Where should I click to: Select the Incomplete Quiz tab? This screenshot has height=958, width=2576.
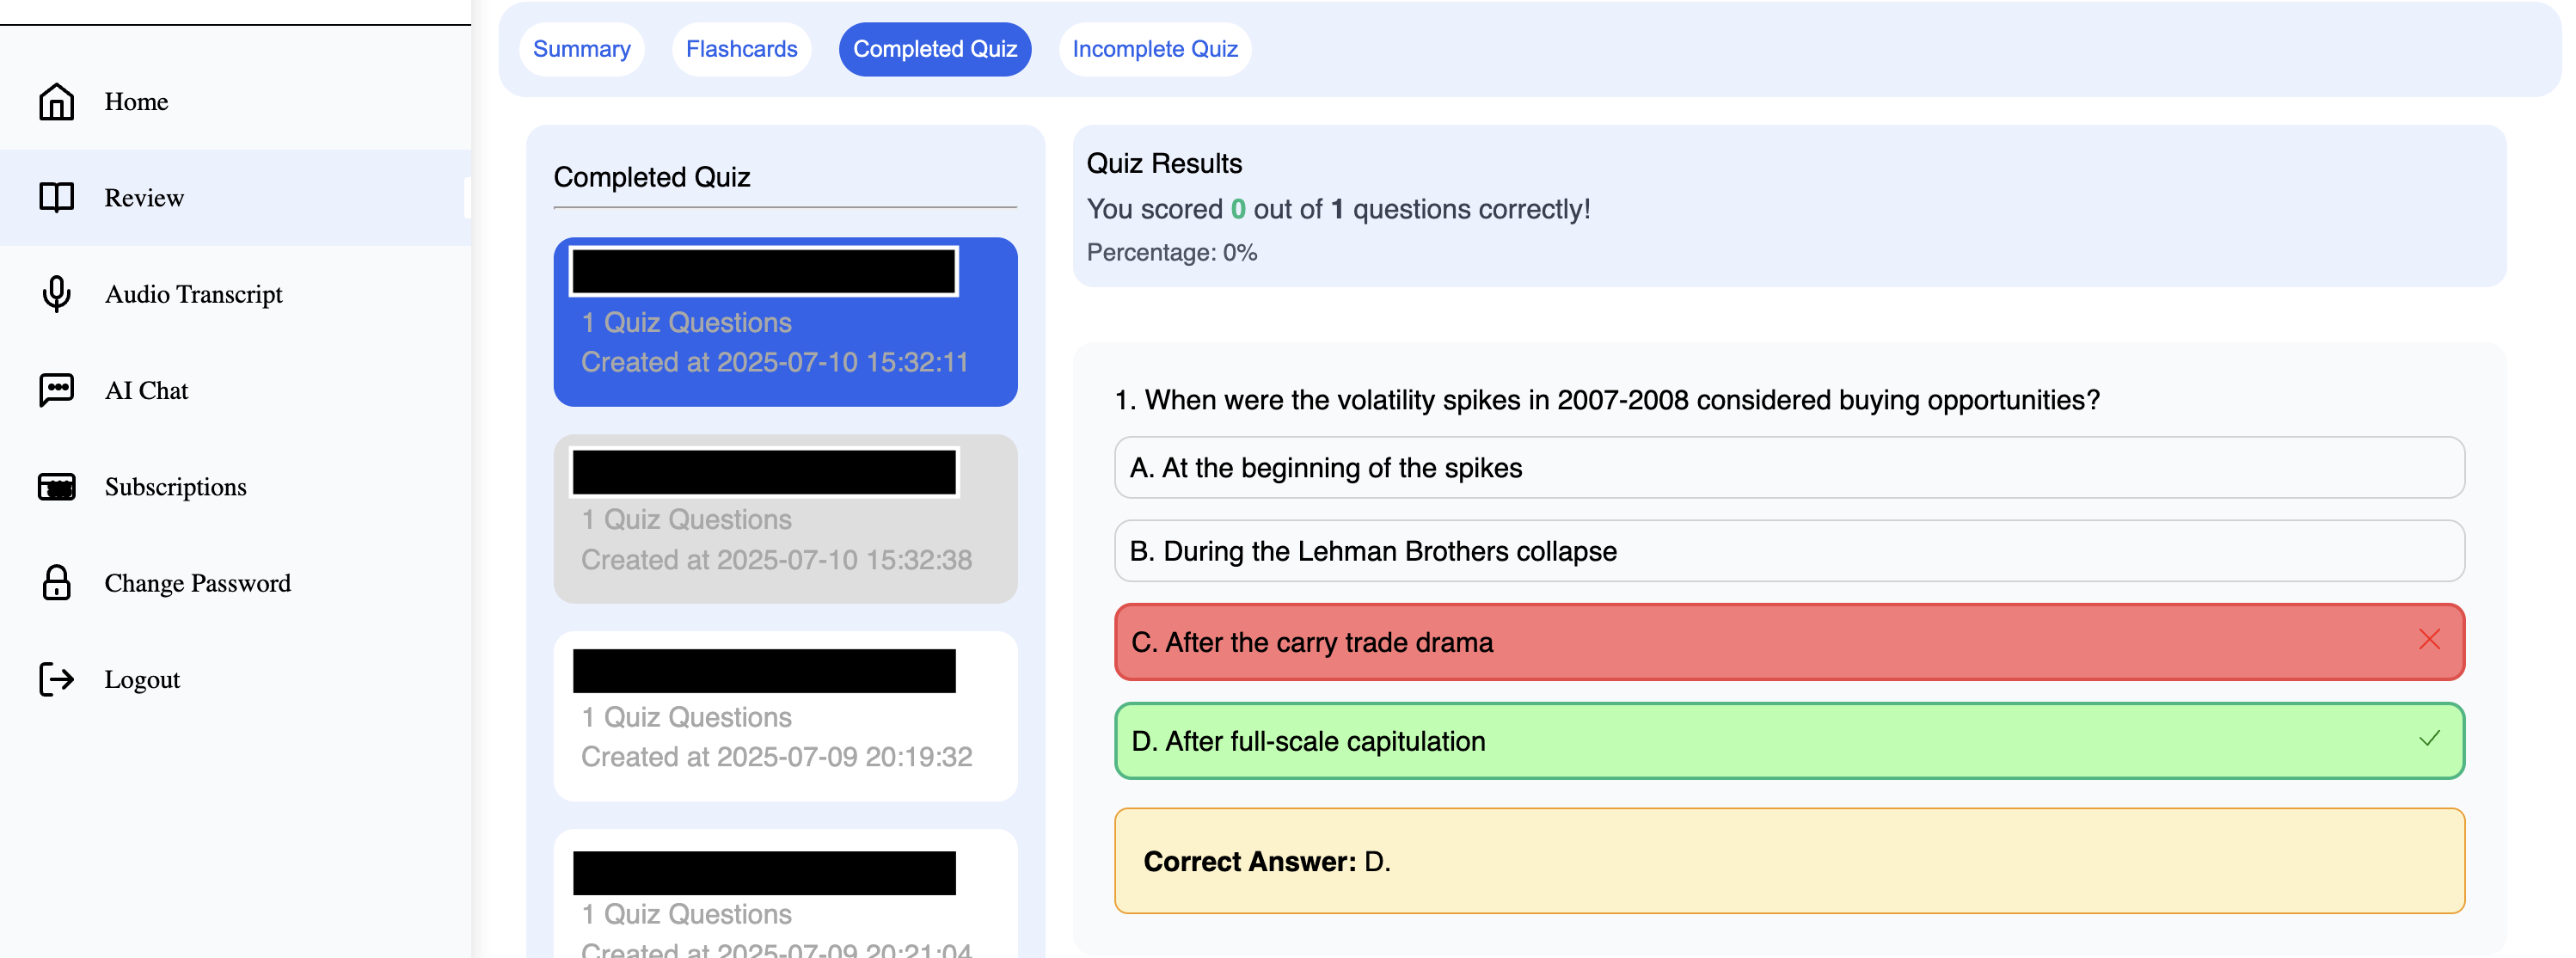click(x=1154, y=49)
